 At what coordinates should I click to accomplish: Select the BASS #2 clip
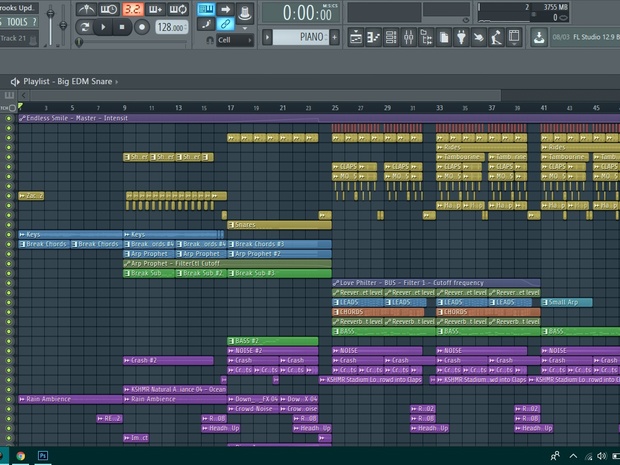coord(273,341)
